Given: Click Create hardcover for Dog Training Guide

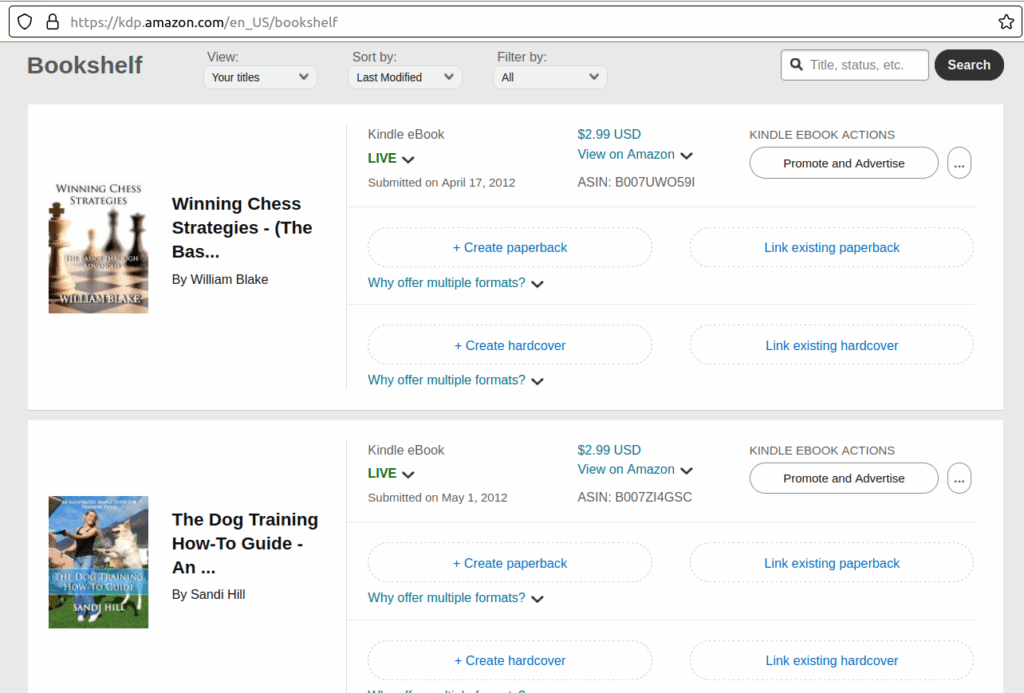Looking at the screenshot, I should click(x=510, y=661).
